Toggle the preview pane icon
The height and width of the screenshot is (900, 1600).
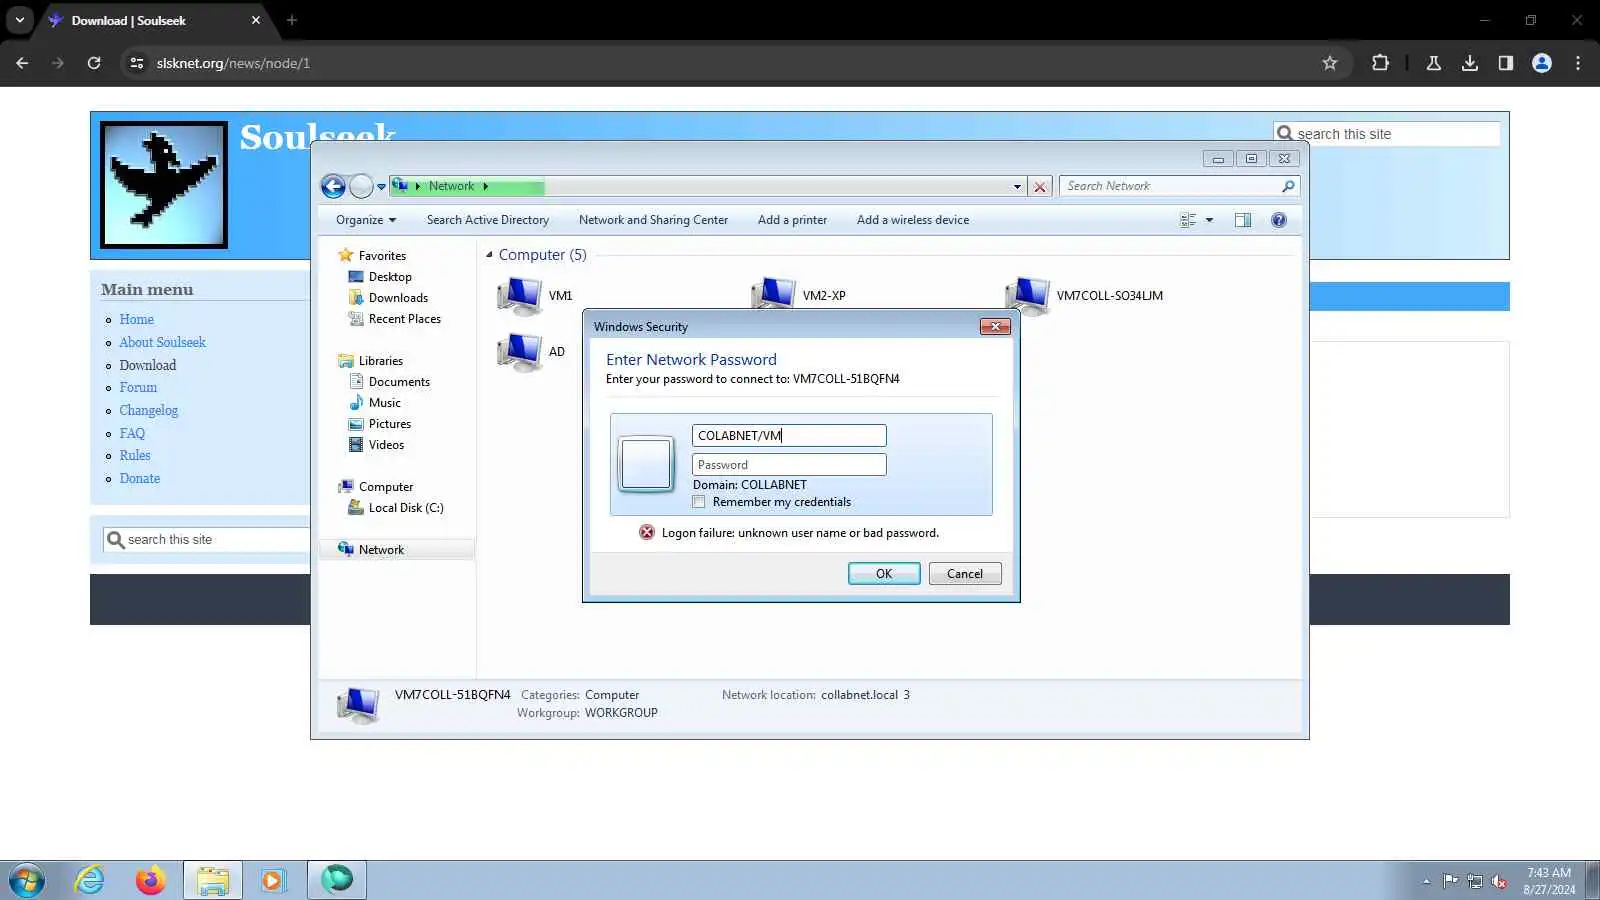[1243, 220]
